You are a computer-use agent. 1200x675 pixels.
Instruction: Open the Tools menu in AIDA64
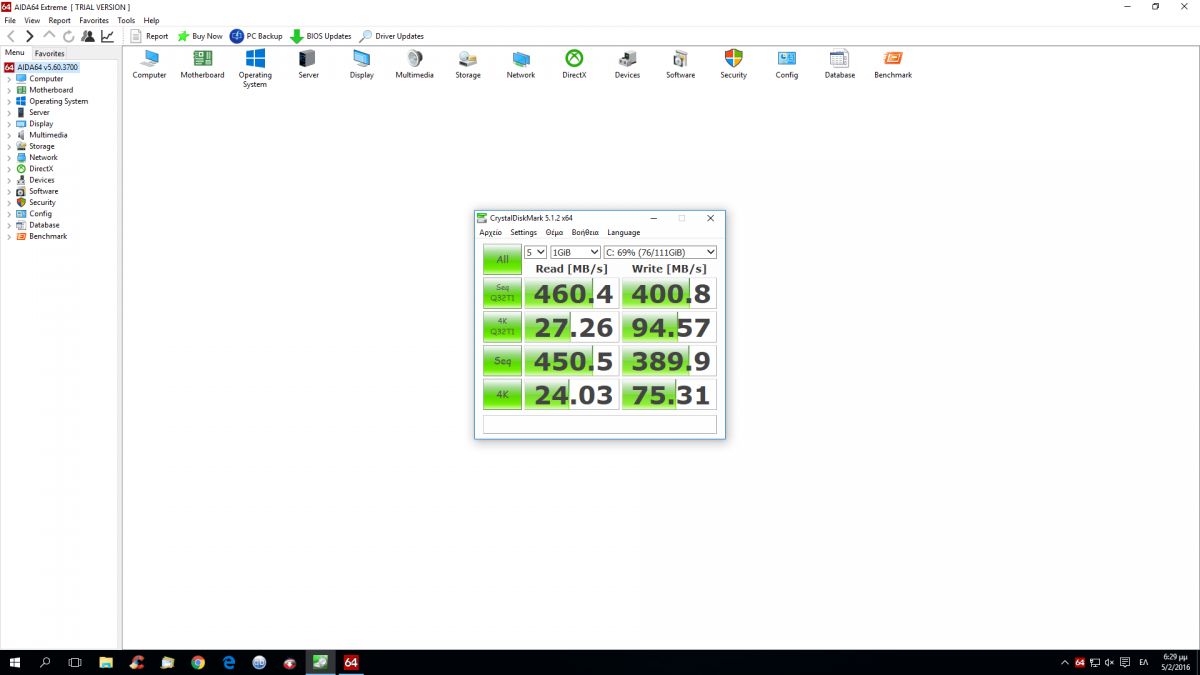click(x=126, y=20)
